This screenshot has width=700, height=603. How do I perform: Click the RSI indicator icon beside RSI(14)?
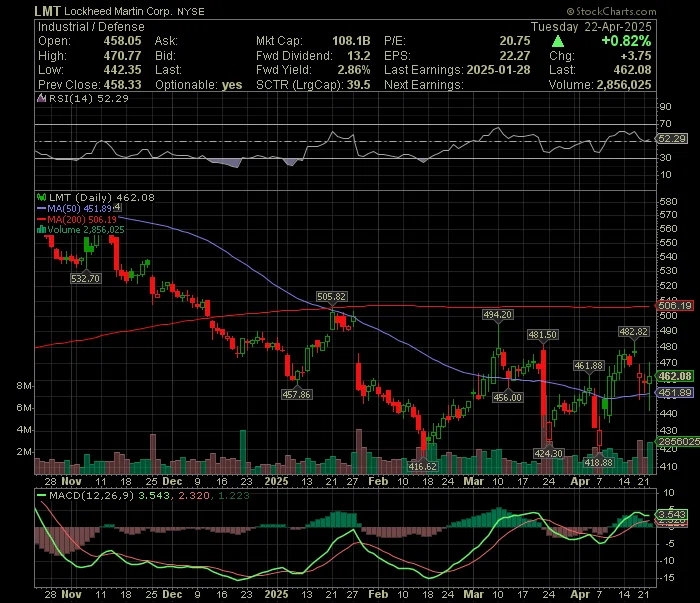pos(42,98)
